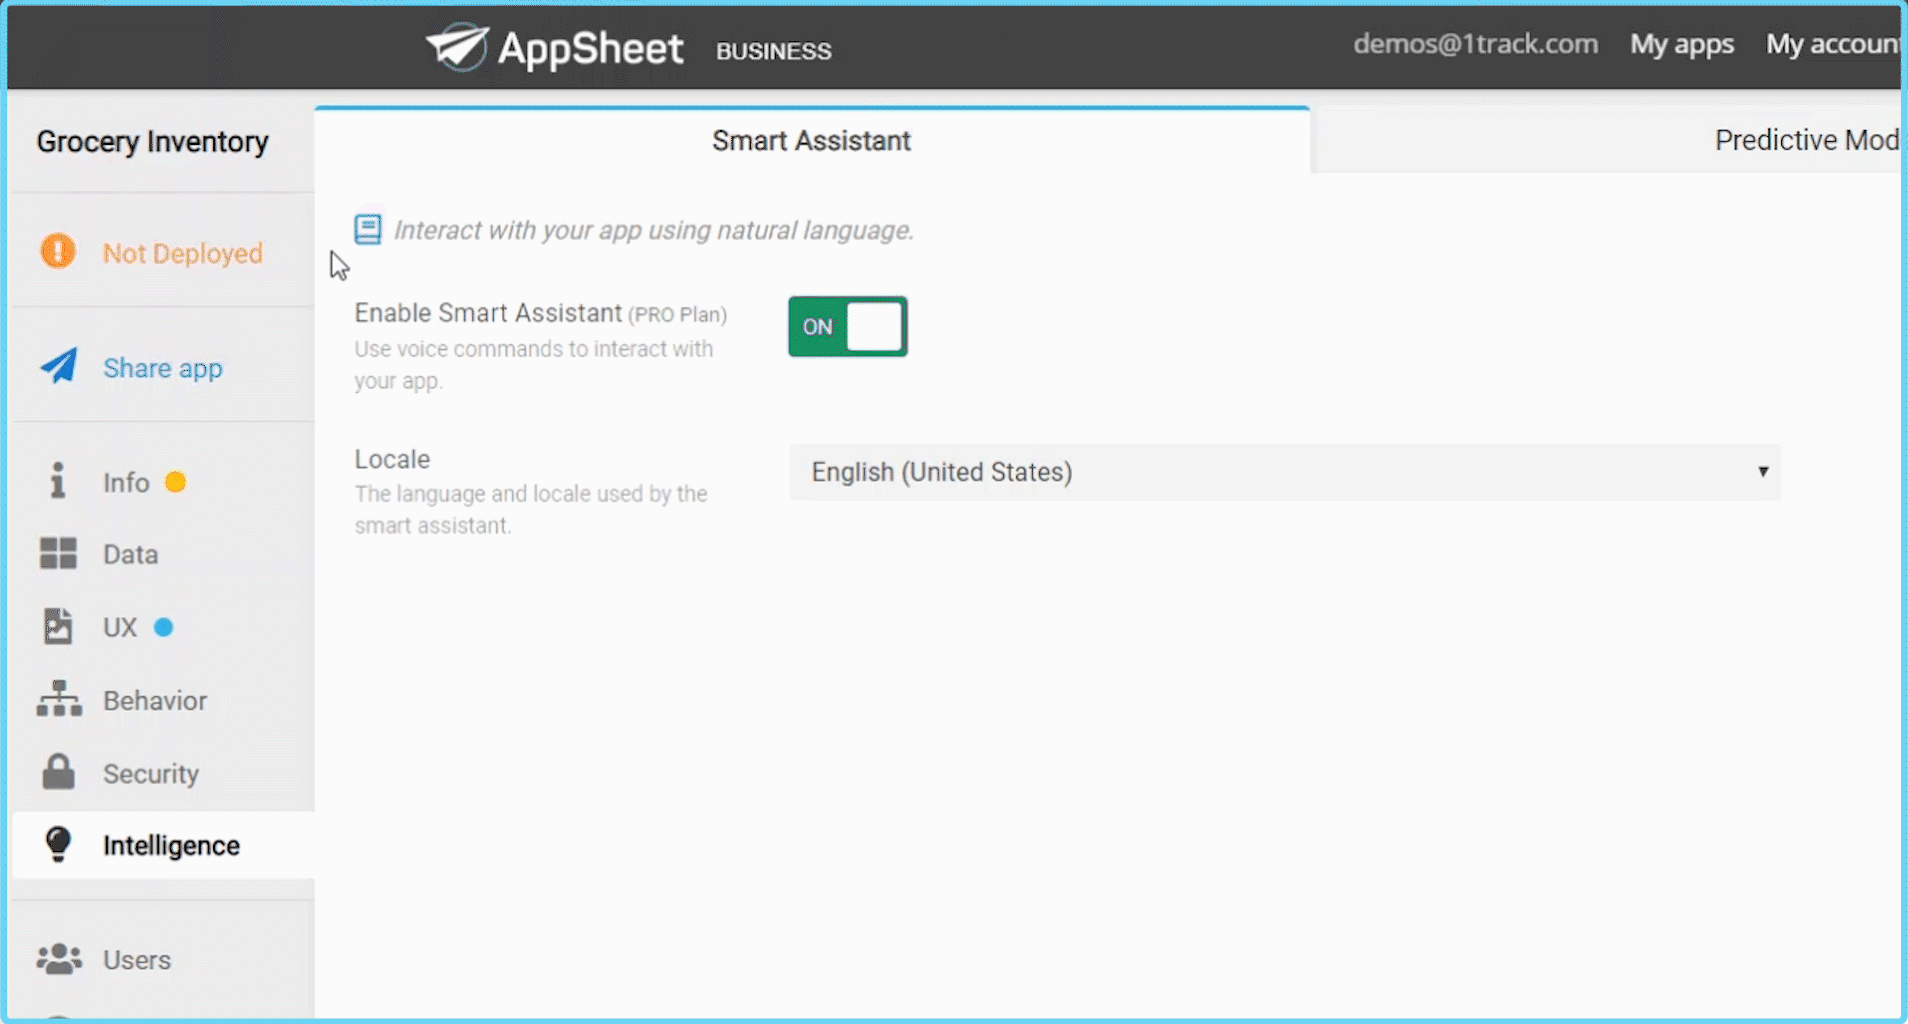
Task: Click the Share app link text
Action: pos(163,368)
